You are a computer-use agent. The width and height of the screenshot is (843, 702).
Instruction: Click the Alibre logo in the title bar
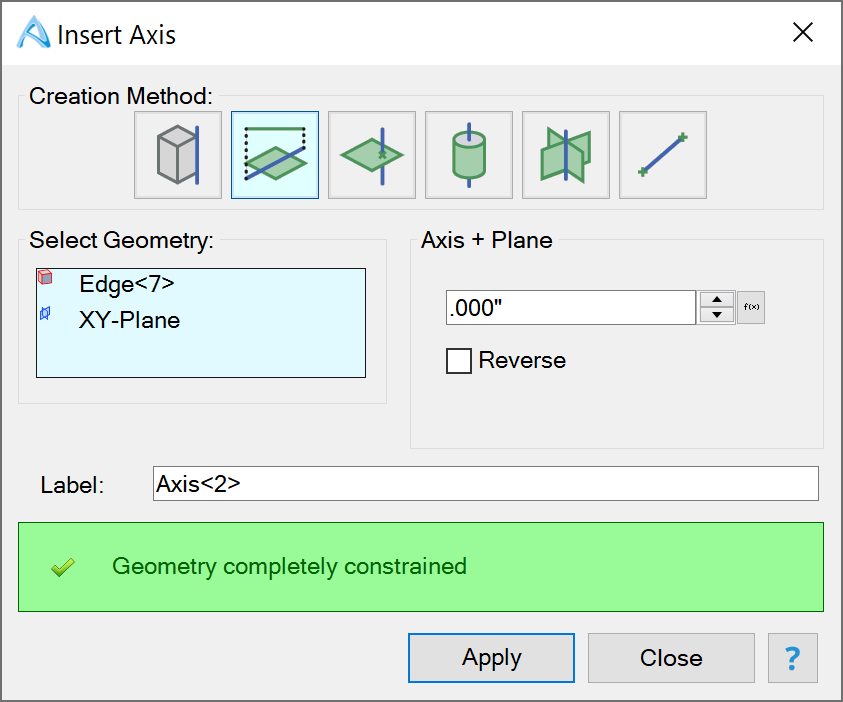[33, 32]
